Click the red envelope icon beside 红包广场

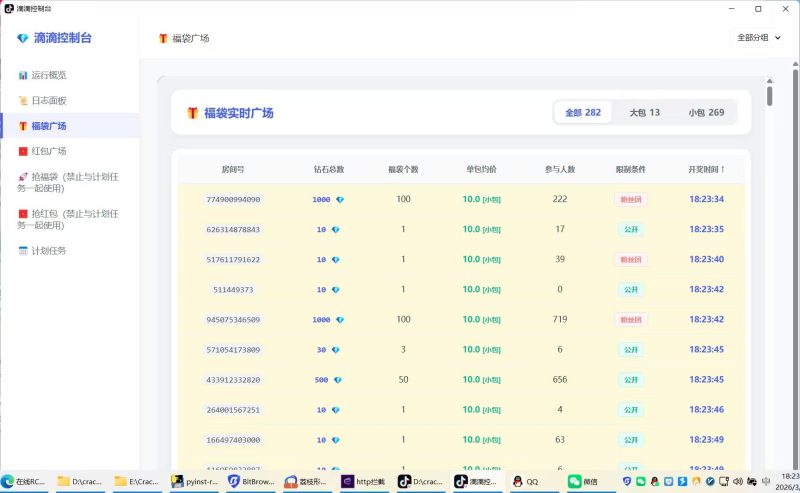click(23, 151)
